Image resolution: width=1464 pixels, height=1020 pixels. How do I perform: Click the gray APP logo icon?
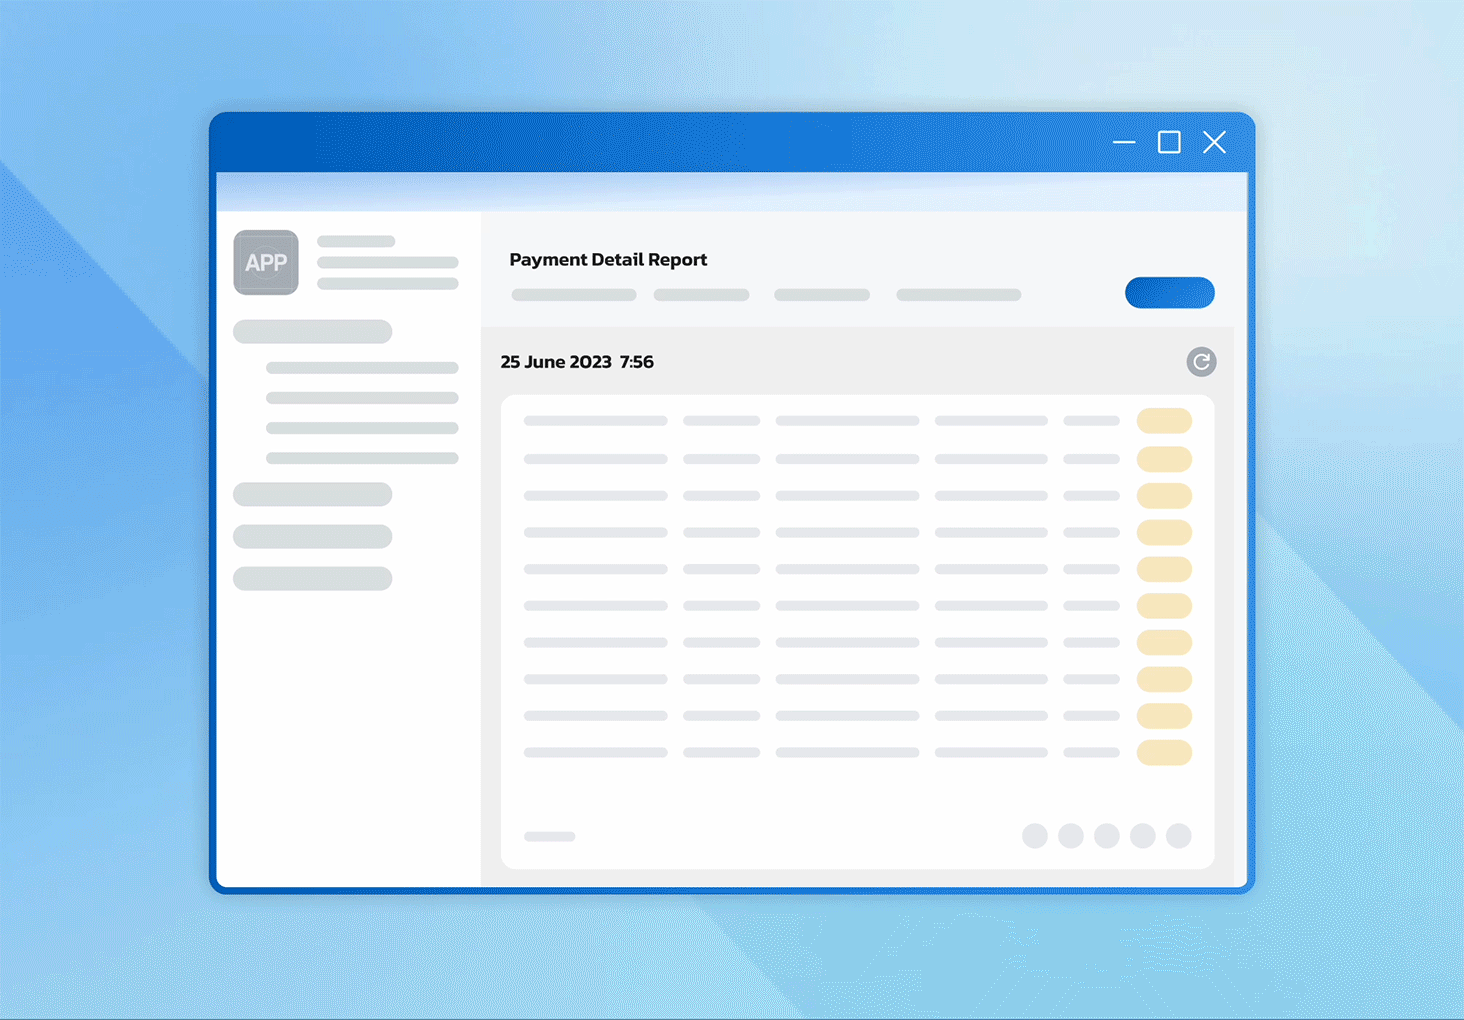click(x=266, y=262)
